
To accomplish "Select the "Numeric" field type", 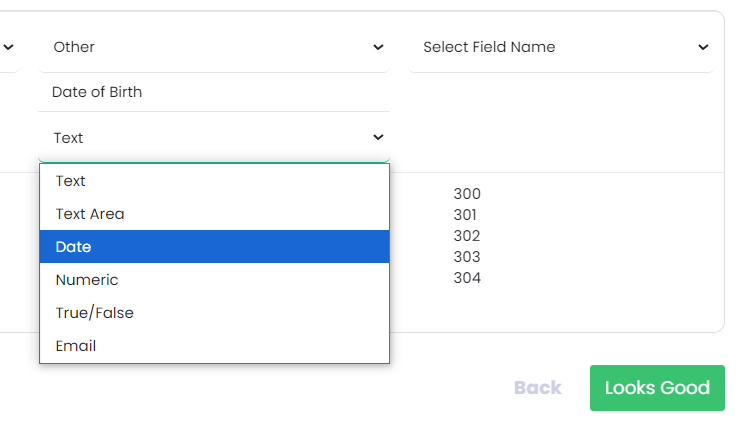I will tap(87, 280).
